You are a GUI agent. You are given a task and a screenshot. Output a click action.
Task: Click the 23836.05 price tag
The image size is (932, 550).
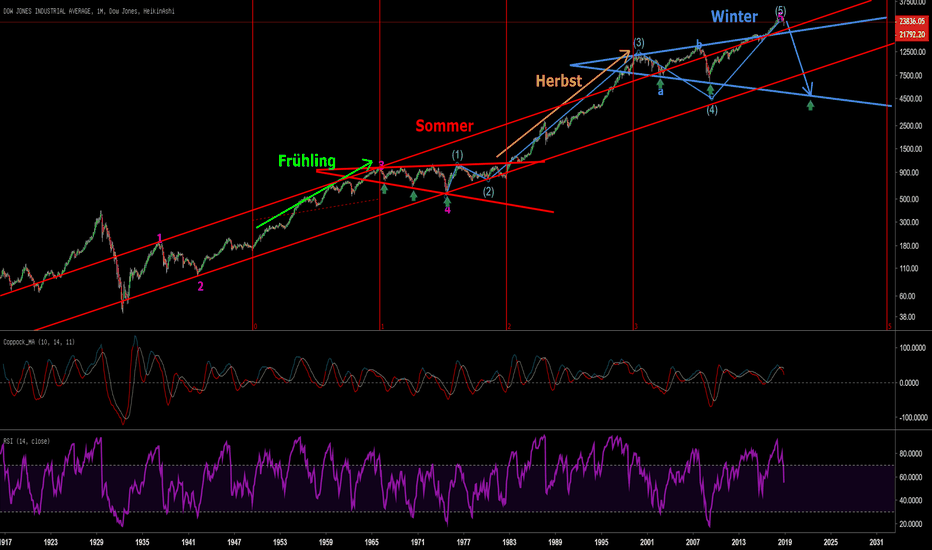click(x=912, y=21)
